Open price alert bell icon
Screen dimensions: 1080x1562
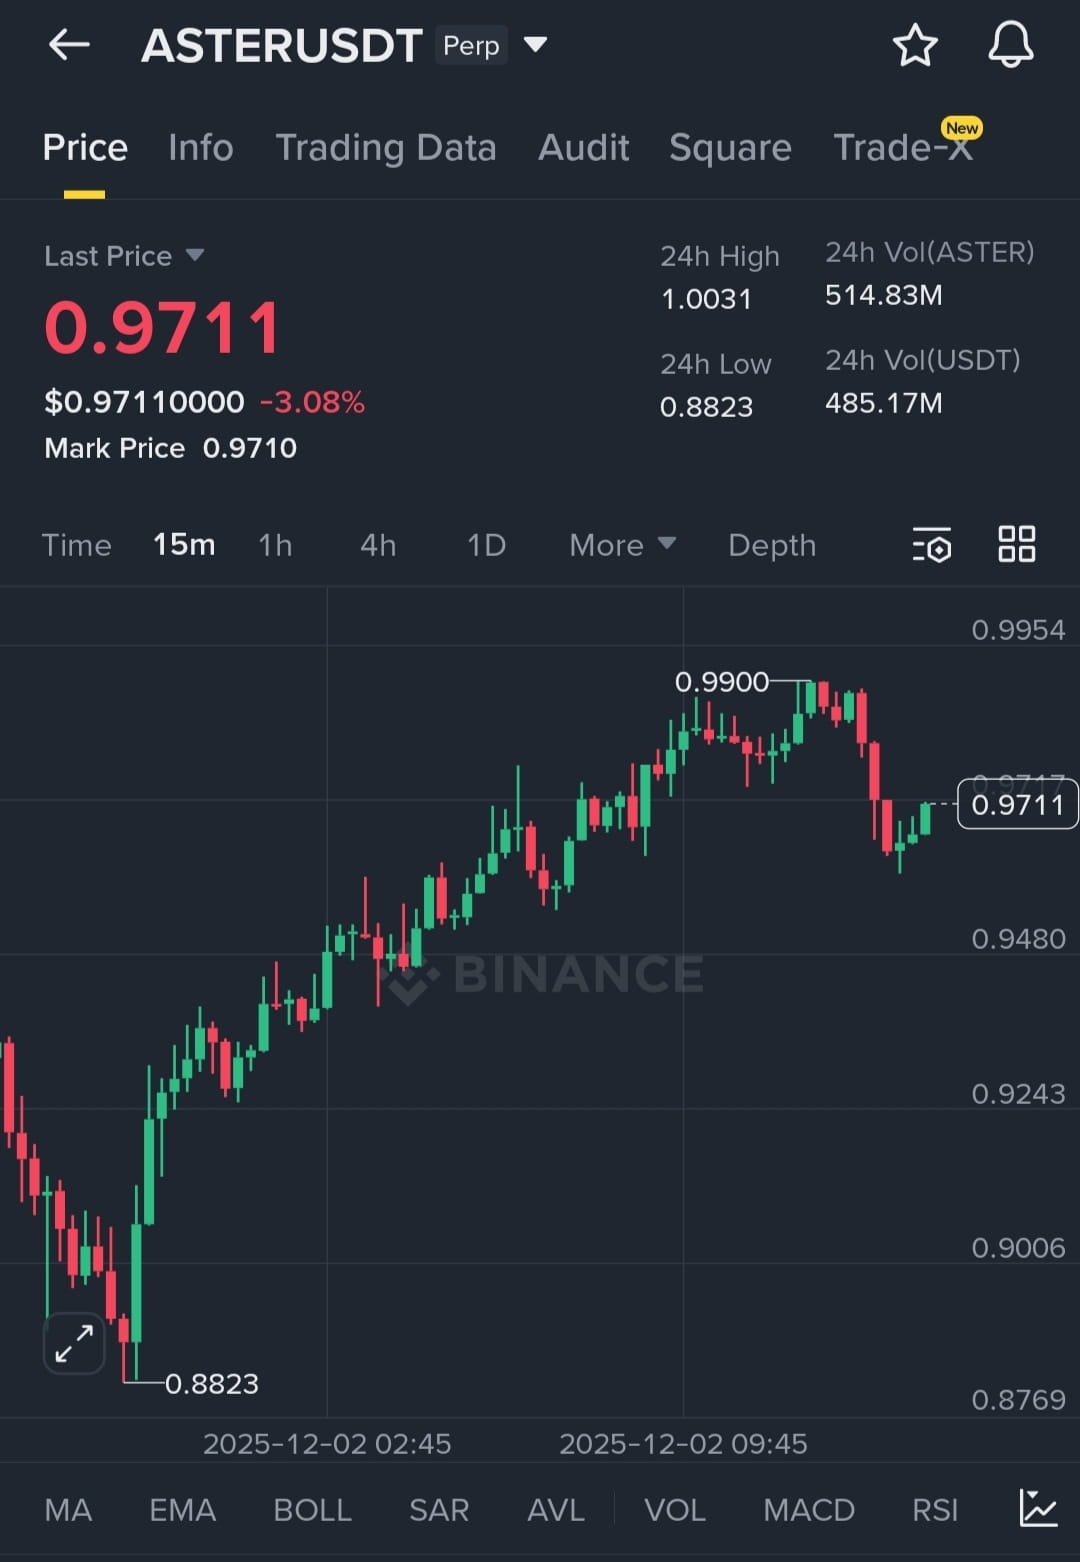(1010, 45)
